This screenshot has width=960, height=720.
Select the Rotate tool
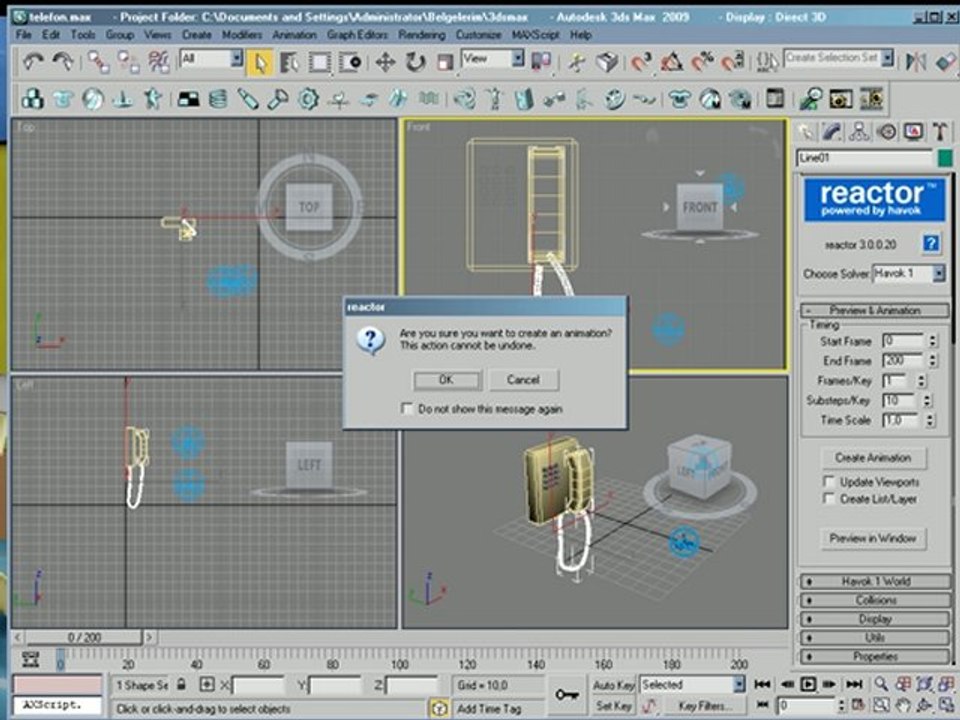[x=415, y=62]
